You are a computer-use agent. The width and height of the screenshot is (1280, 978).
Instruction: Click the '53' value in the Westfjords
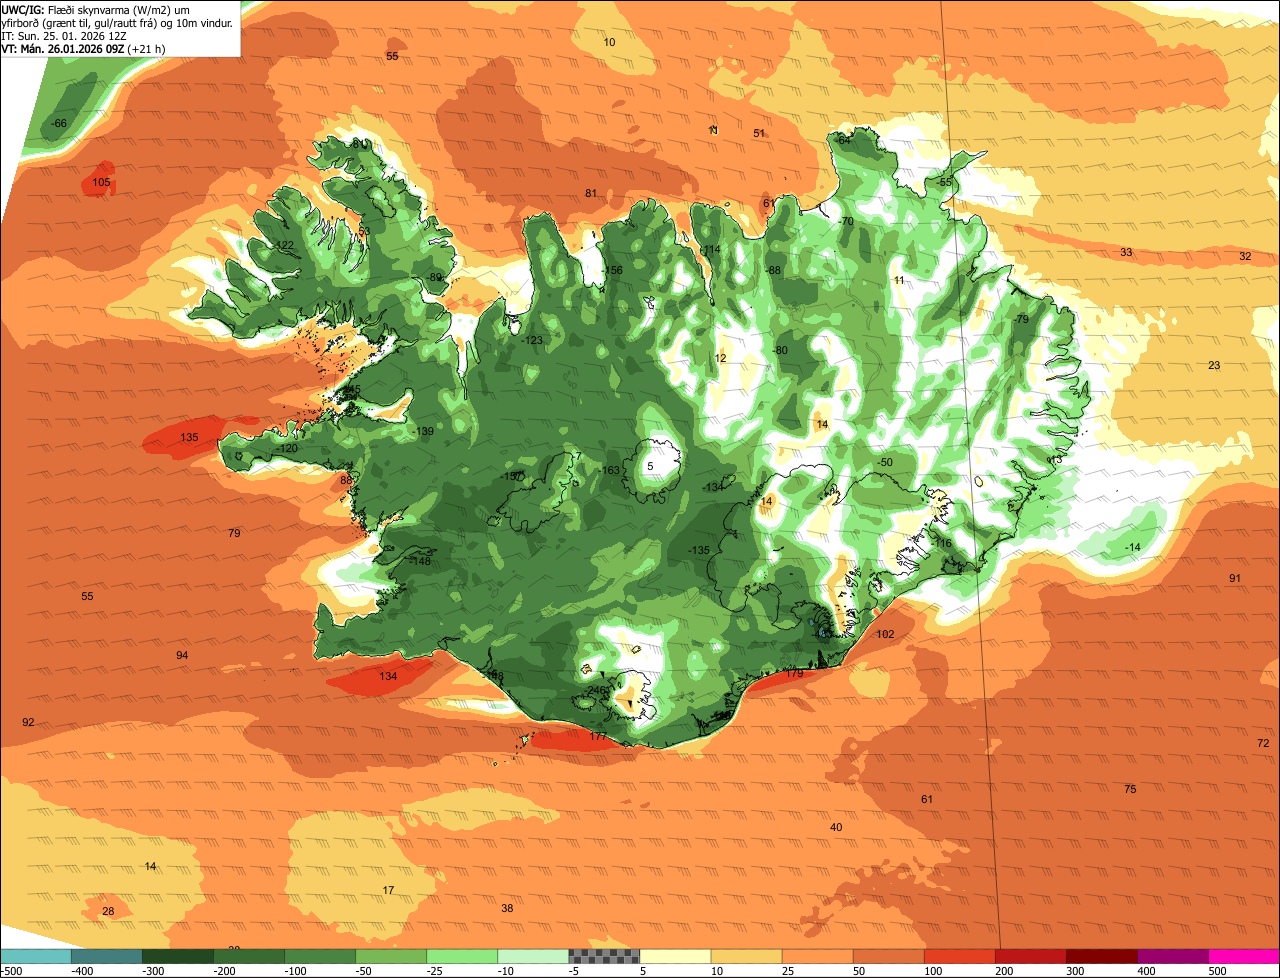364,231
